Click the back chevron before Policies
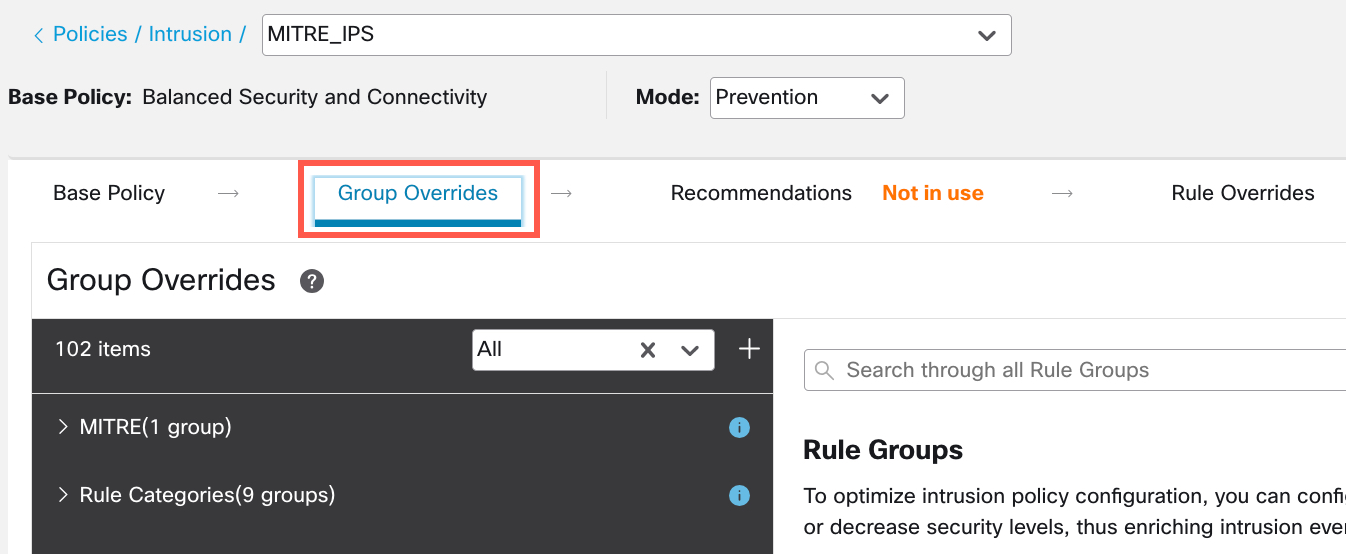 38,35
